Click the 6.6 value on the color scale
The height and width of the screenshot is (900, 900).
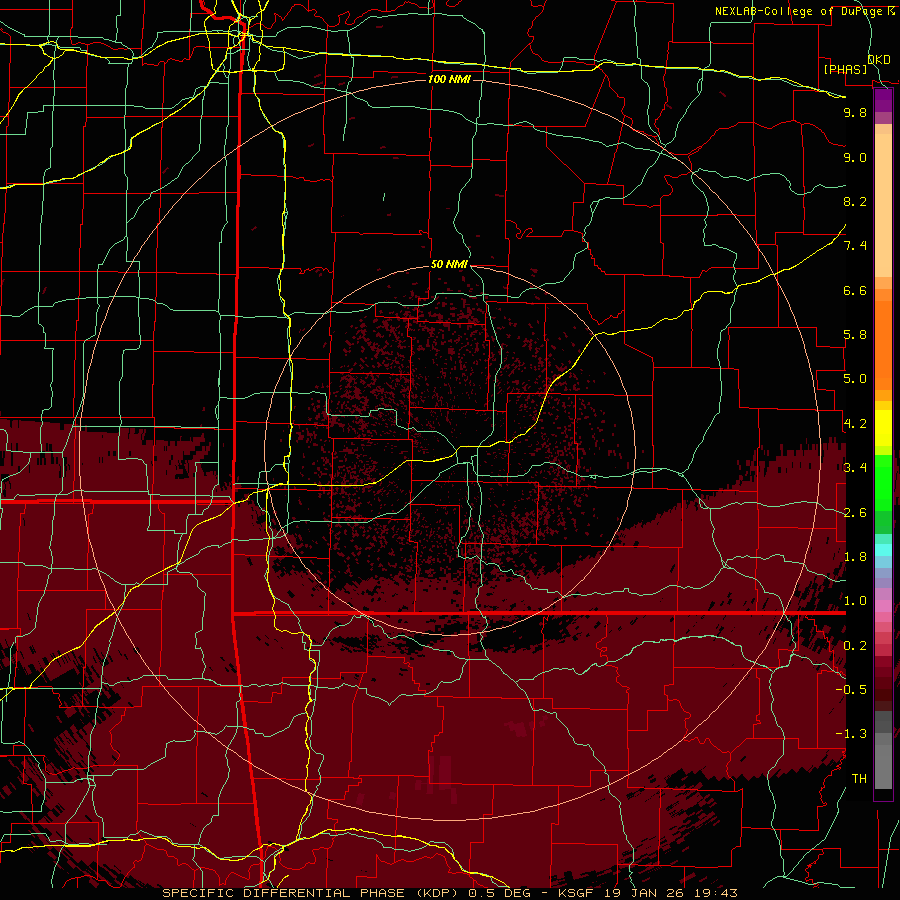pos(855,290)
